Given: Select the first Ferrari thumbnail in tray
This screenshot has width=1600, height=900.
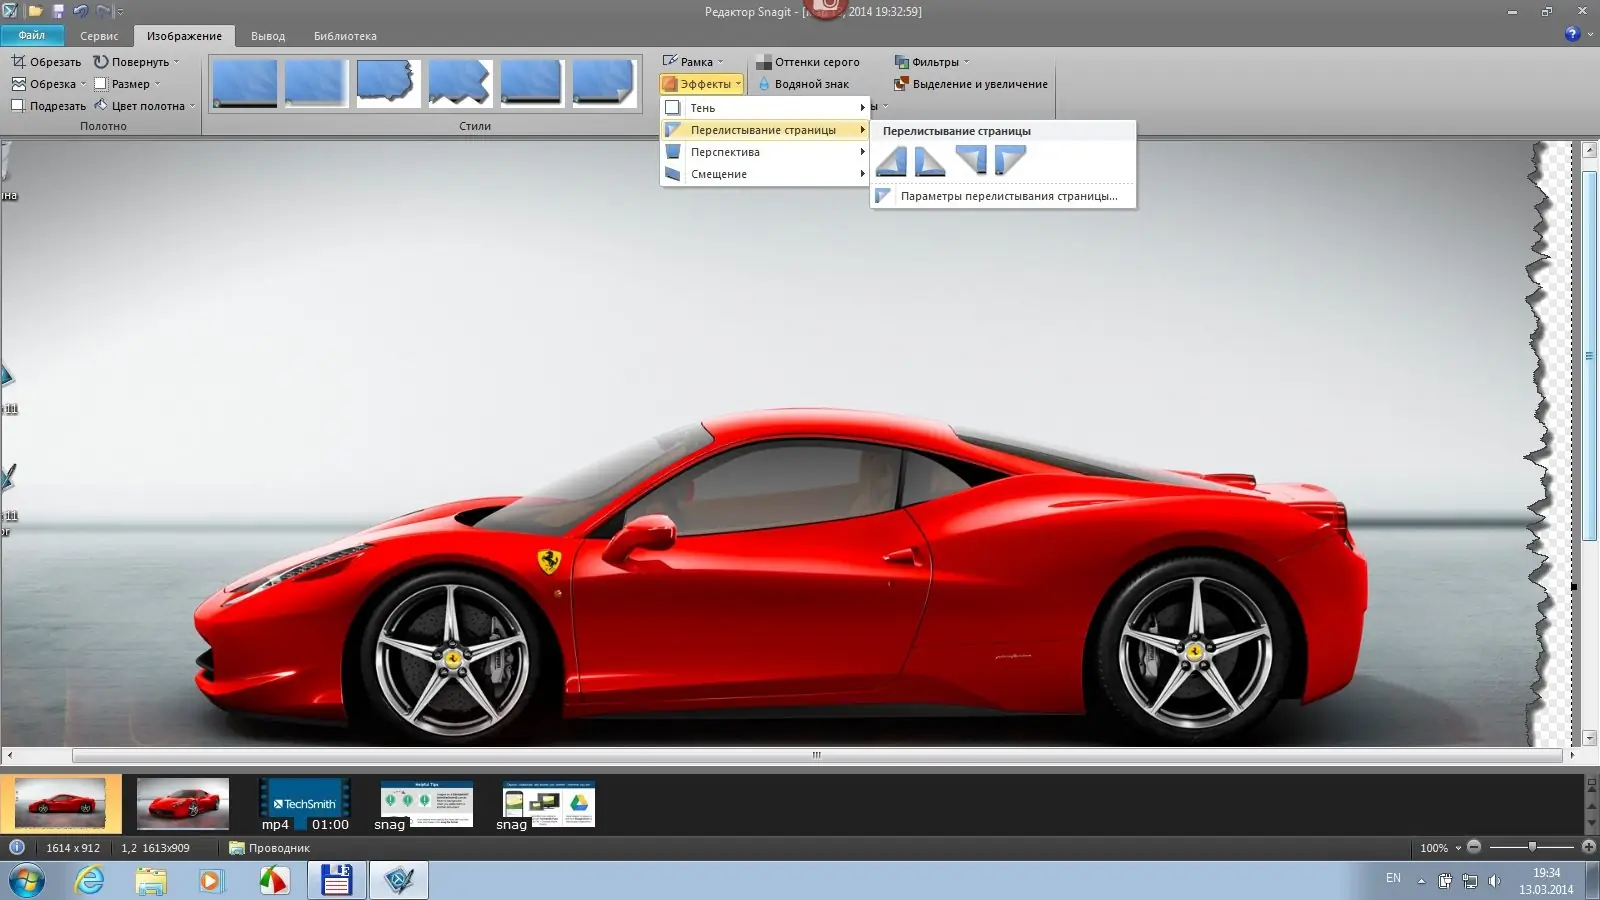Looking at the screenshot, I should [61, 804].
